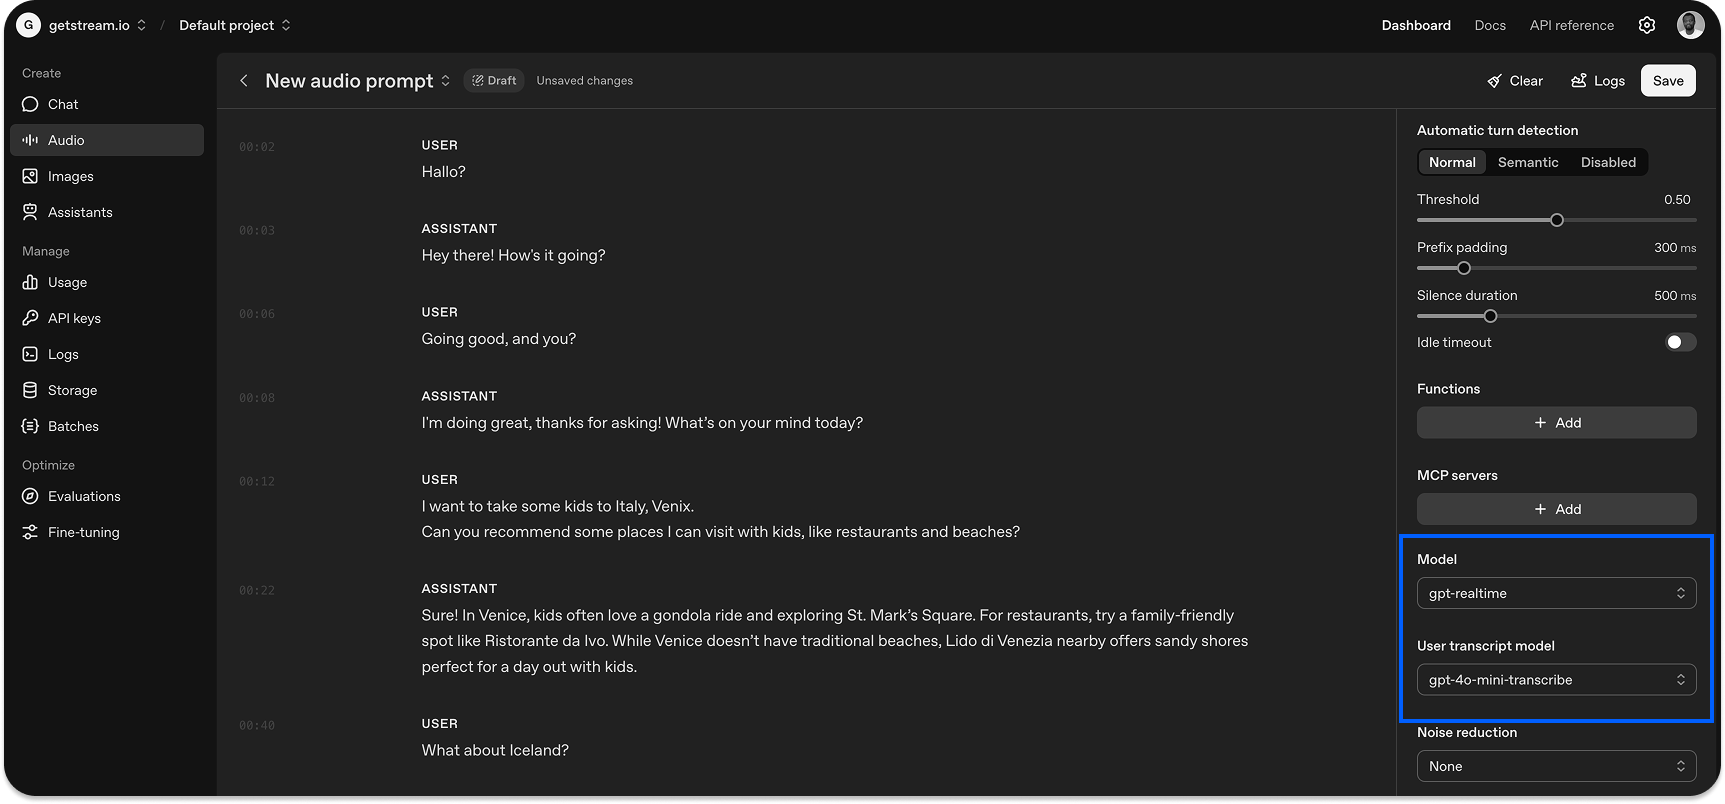Click the Save button

click(1668, 81)
